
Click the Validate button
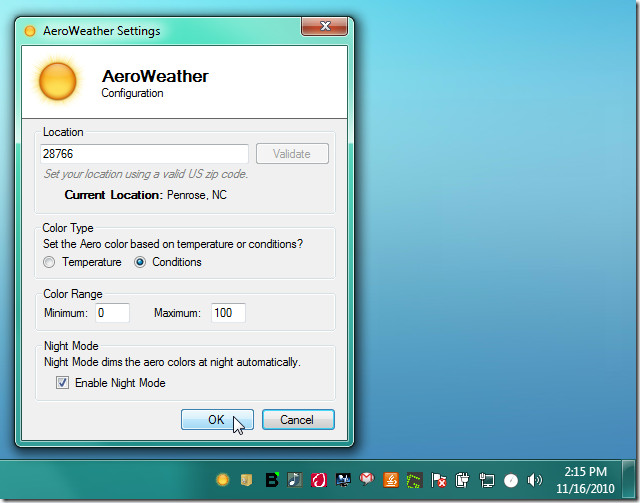(292, 154)
